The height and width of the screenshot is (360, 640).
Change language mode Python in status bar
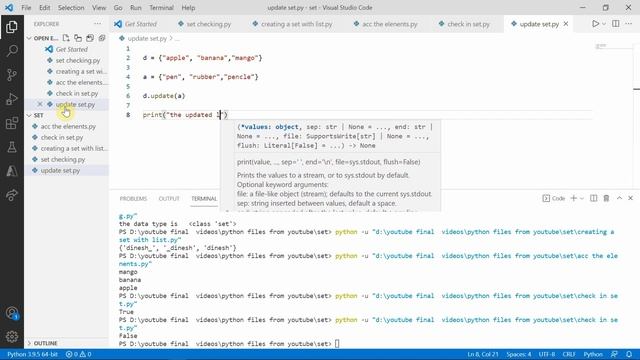(x=593, y=354)
